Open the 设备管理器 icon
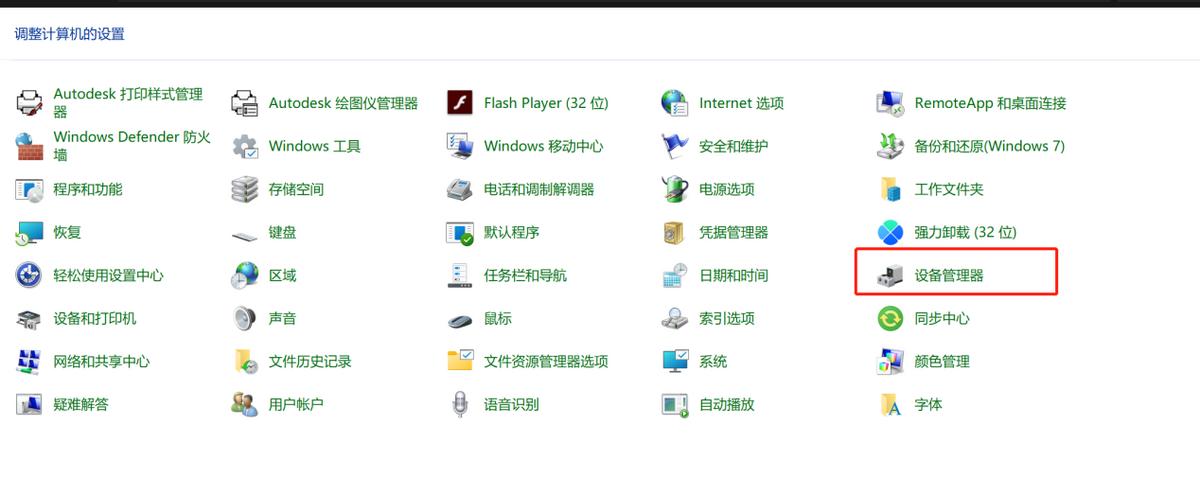This screenshot has height=497, width=1200. click(890, 275)
